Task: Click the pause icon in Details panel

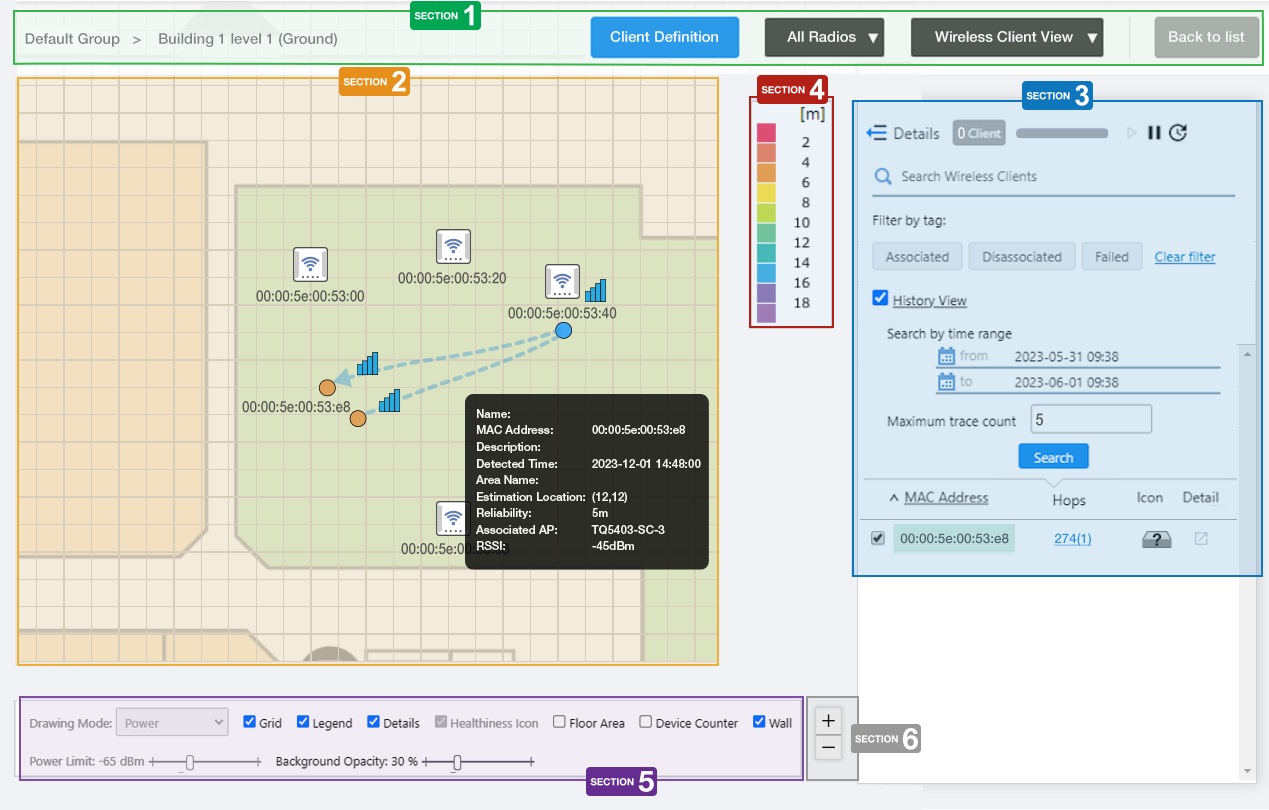Action: pos(1154,133)
